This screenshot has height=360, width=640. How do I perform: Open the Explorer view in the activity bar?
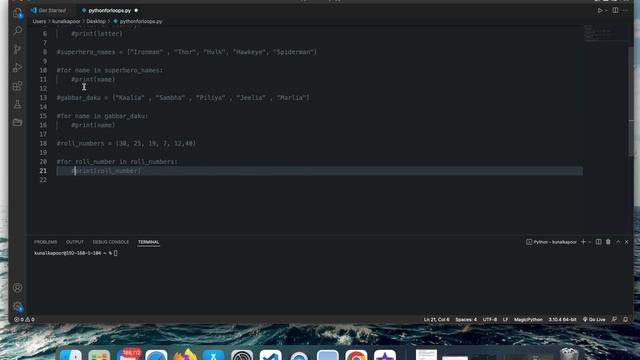tap(18, 13)
